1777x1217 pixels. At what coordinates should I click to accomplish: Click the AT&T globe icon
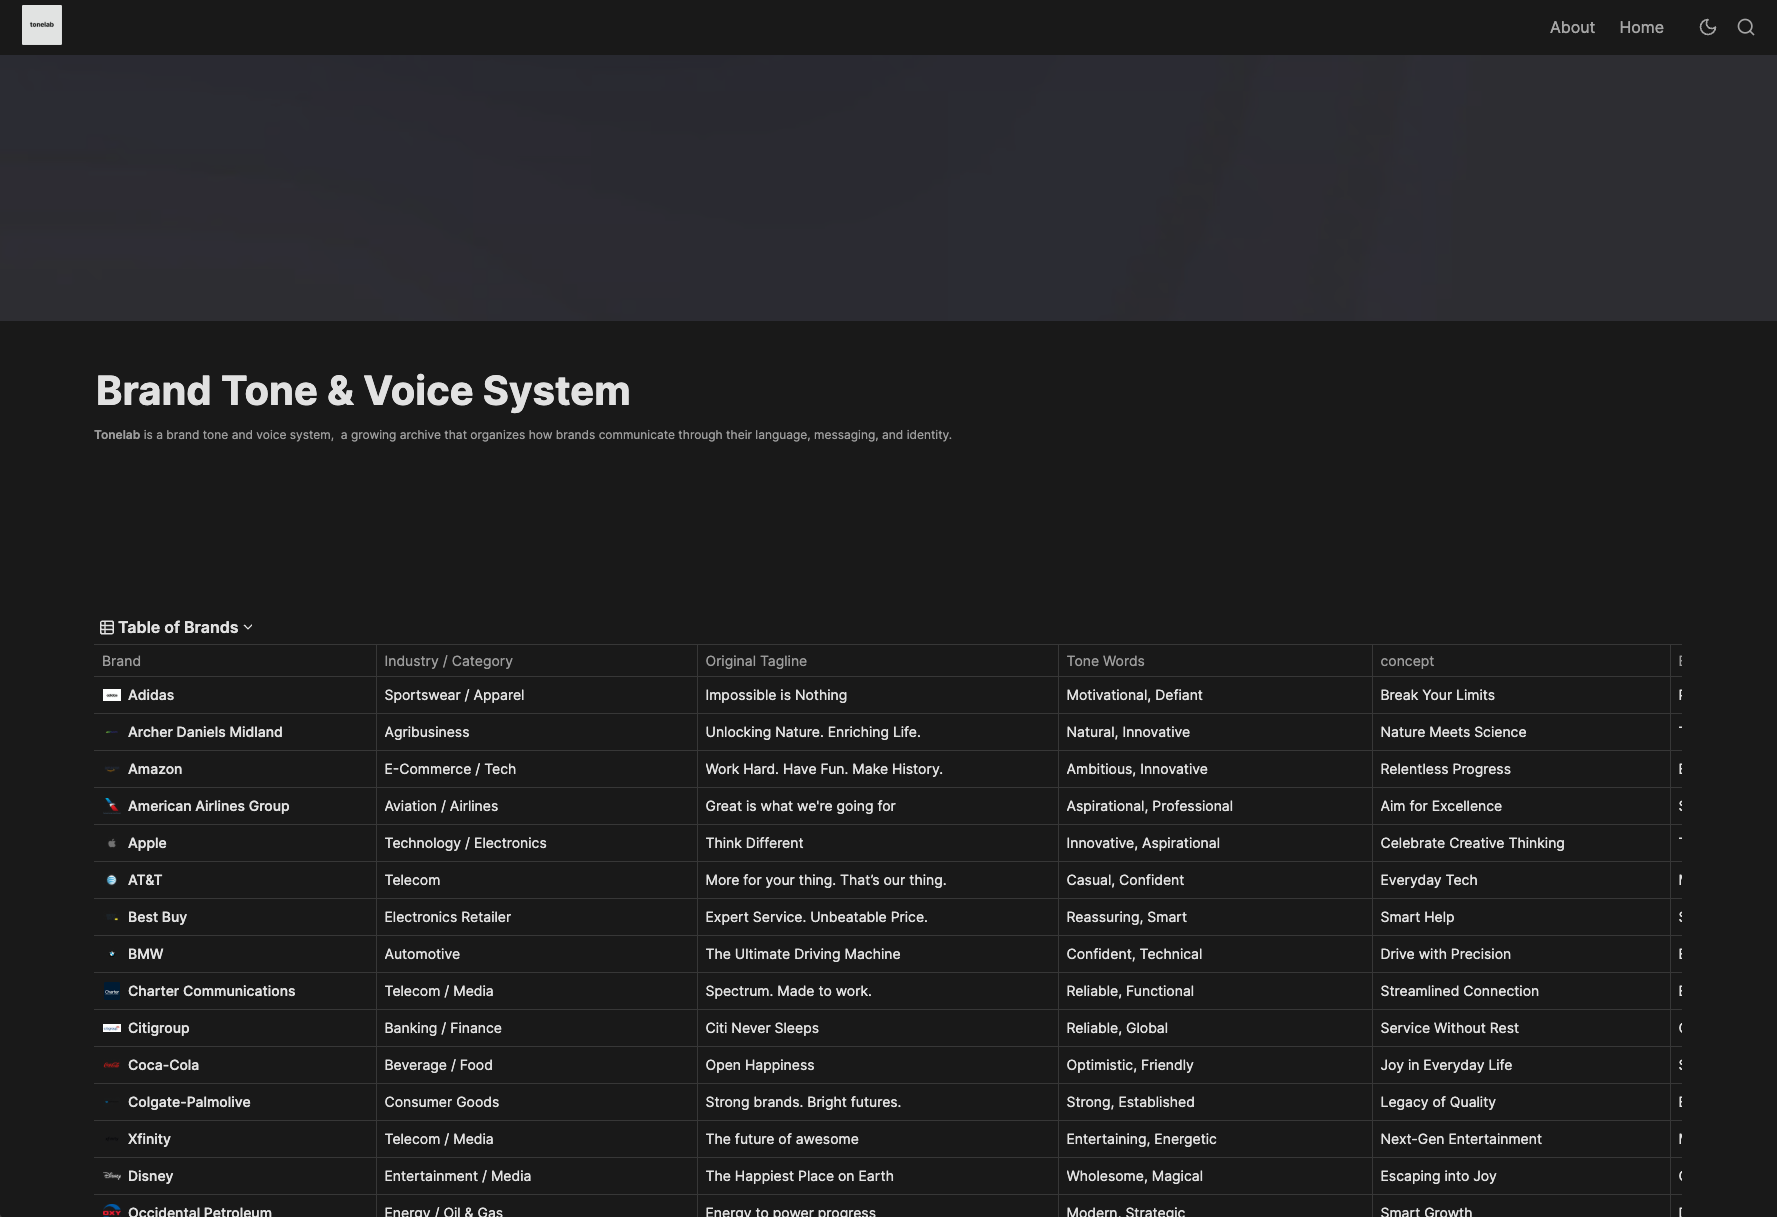click(x=112, y=880)
